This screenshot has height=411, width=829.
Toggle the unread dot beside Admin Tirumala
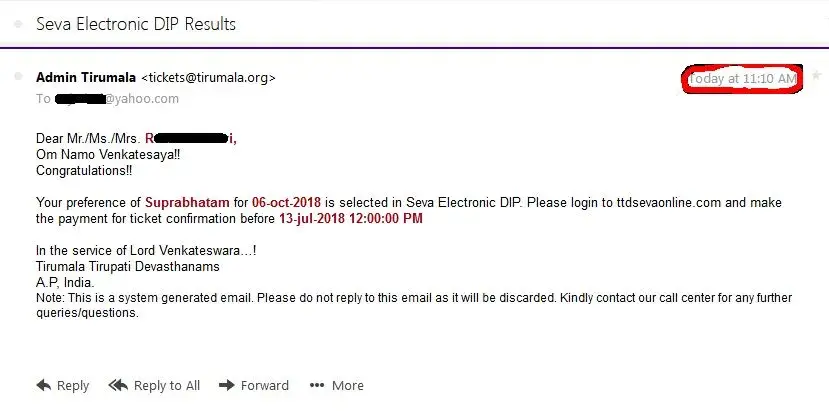click(x=17, y=77)
